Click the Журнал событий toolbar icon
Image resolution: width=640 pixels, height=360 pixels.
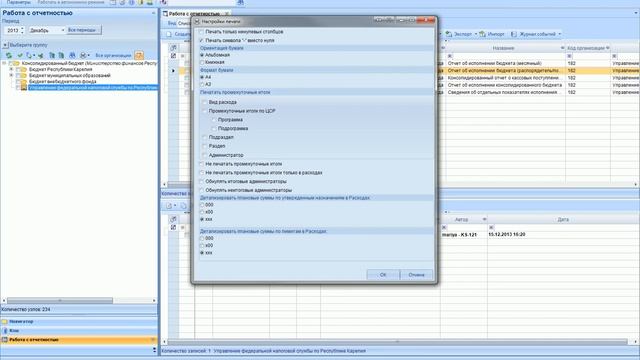point(514,34)
